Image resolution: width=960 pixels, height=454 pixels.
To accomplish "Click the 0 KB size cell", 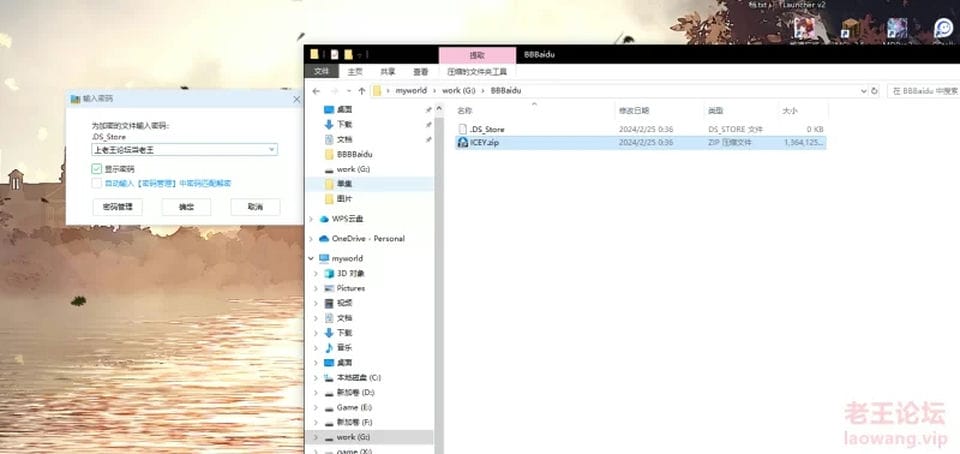I will point(815,129).
